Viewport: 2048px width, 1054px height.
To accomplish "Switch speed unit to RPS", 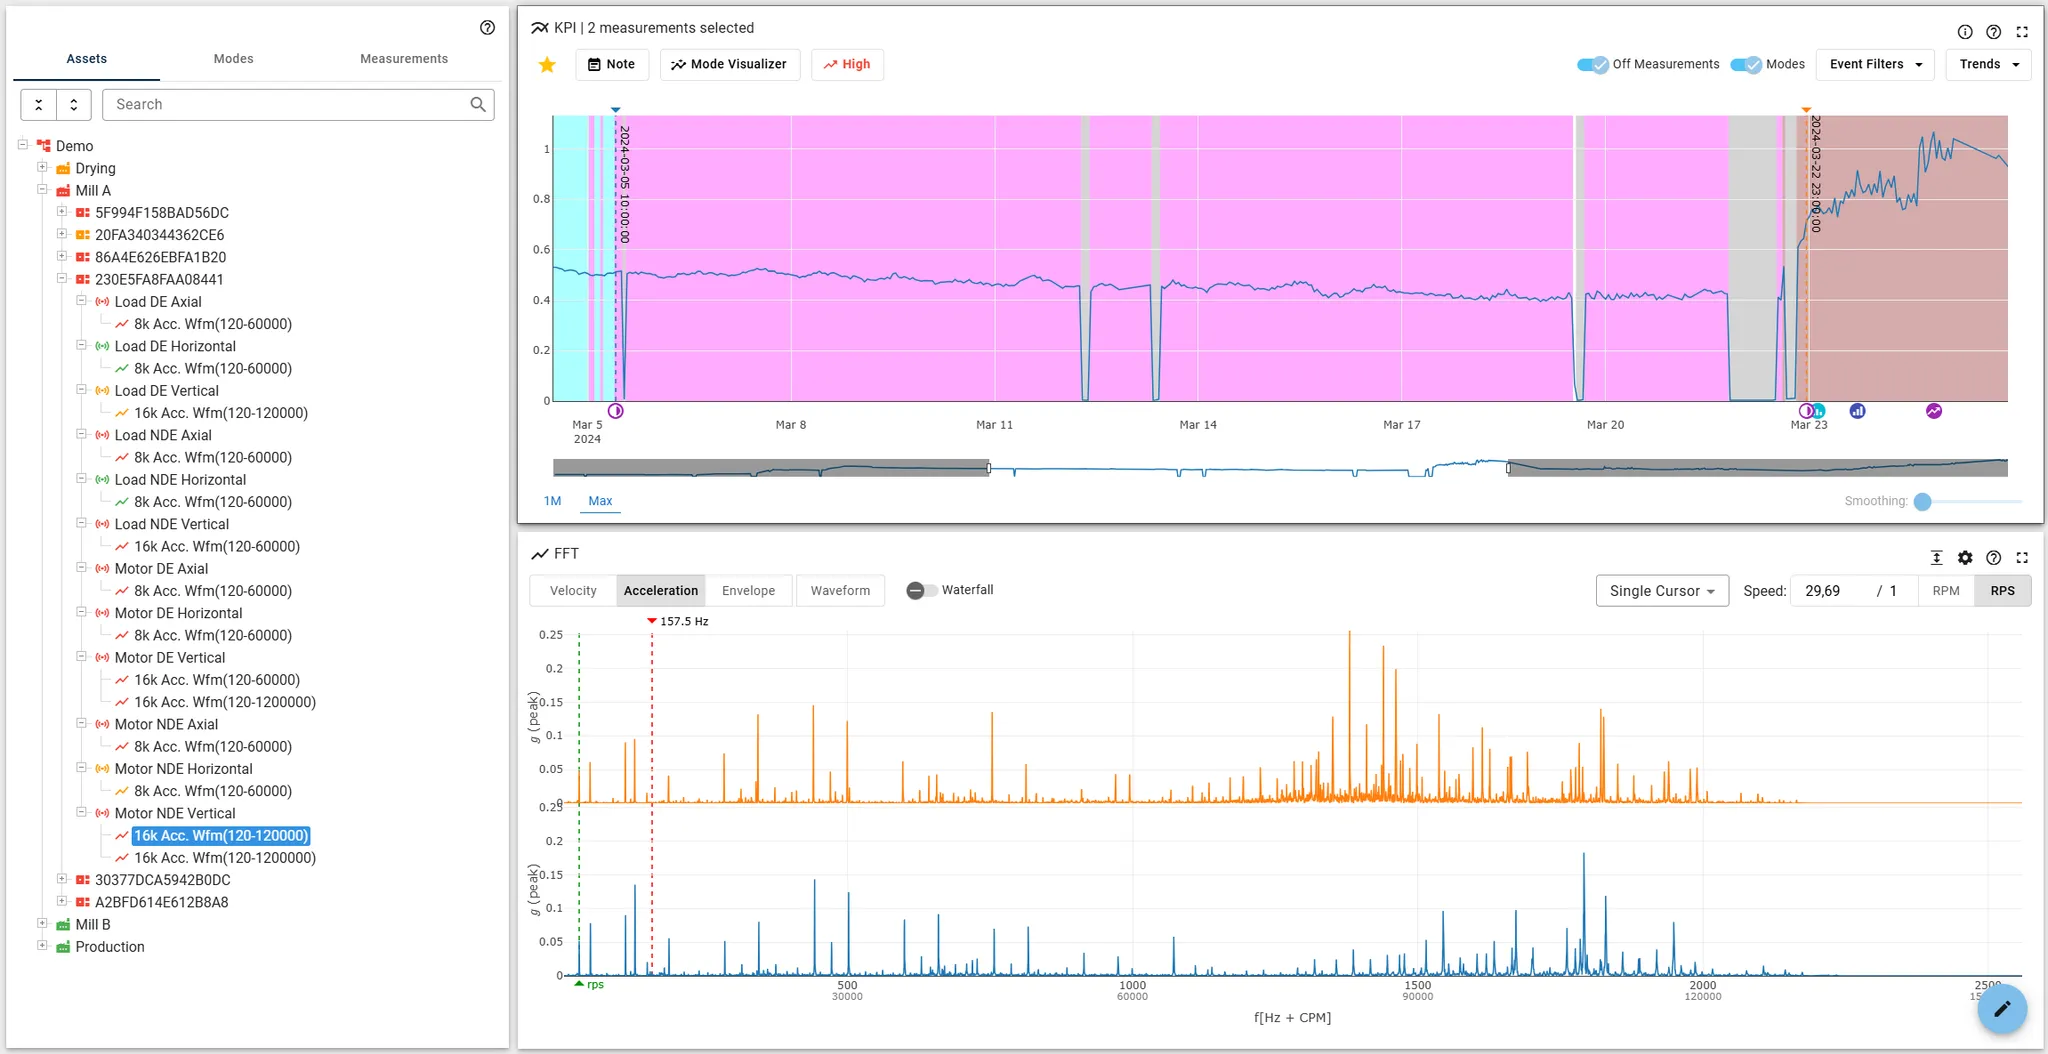I will point(2002,591).
